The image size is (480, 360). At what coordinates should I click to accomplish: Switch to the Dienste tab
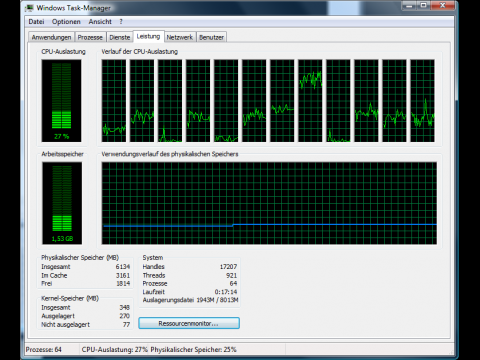coord(120,37)
